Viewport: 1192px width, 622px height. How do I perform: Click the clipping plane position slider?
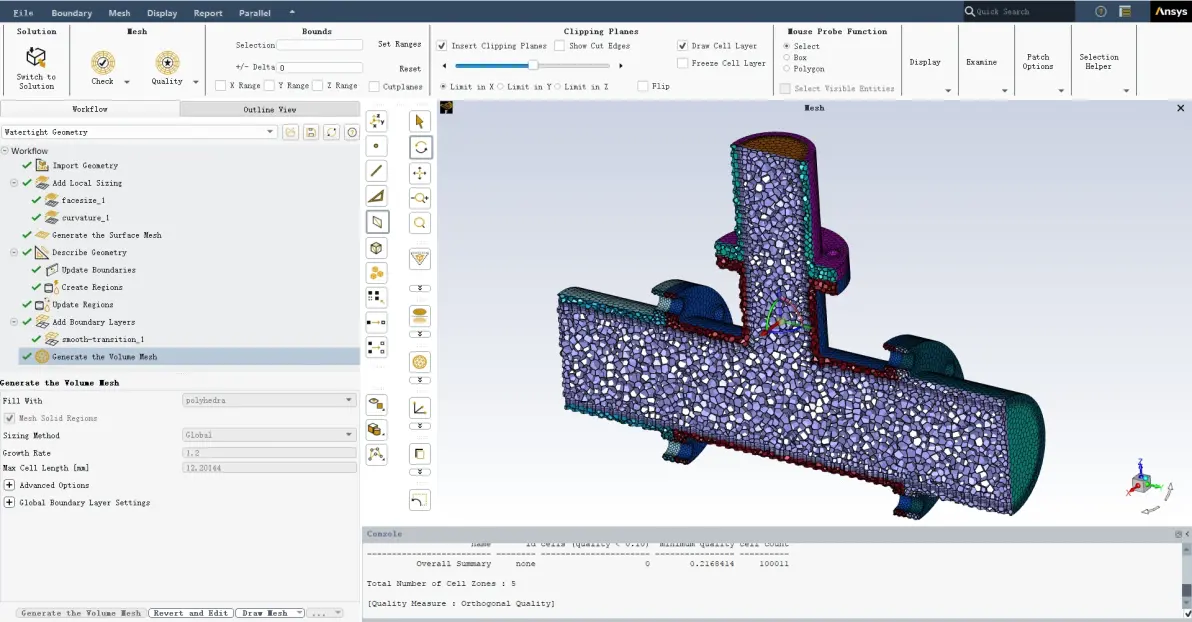click(533, 65)
